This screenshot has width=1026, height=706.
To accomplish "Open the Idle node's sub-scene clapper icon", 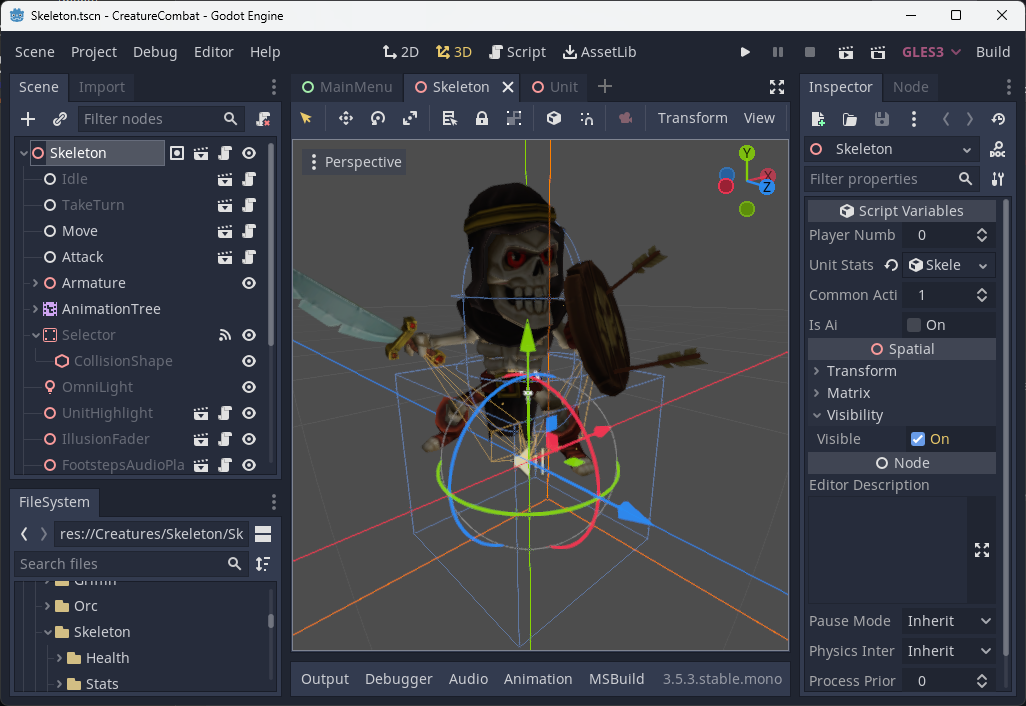I will click(225, 179).
